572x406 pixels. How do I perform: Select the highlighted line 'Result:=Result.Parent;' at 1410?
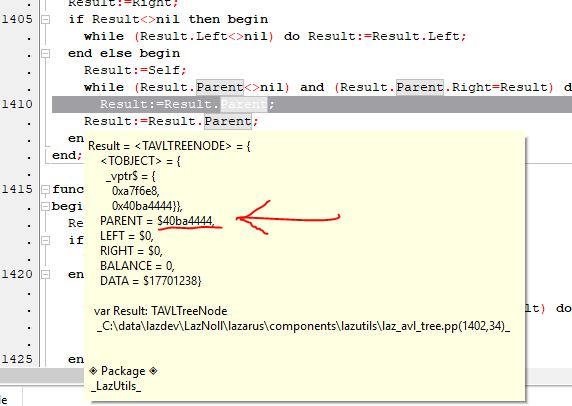[312, 104]
